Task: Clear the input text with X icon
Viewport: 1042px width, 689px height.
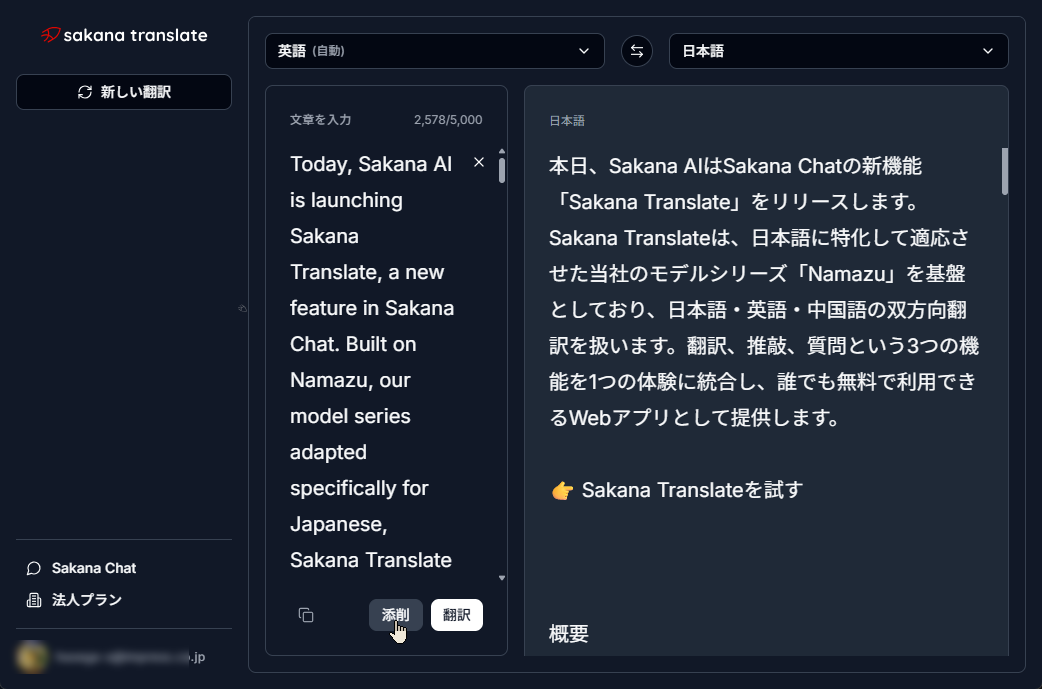Action: pos(478,162)
